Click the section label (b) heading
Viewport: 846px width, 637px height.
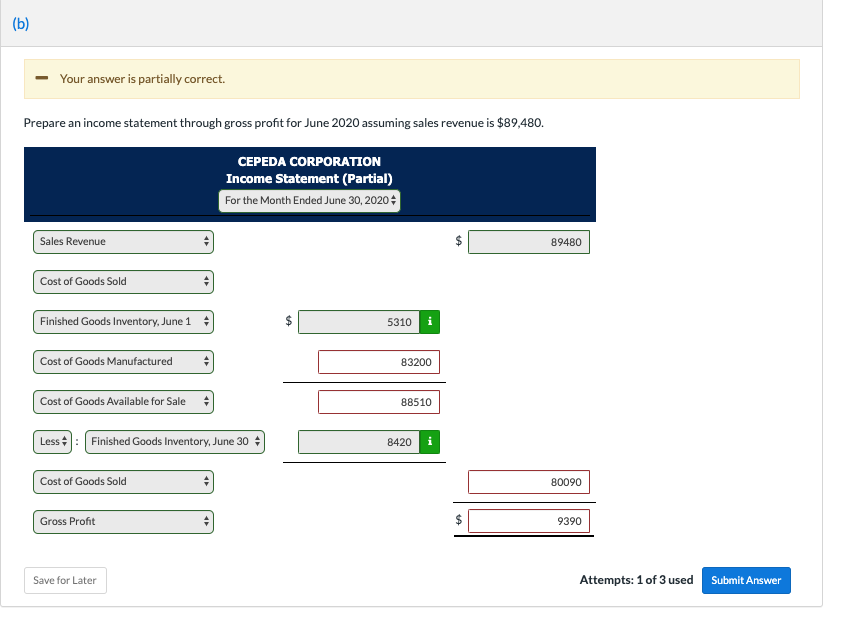pos(20,22)
